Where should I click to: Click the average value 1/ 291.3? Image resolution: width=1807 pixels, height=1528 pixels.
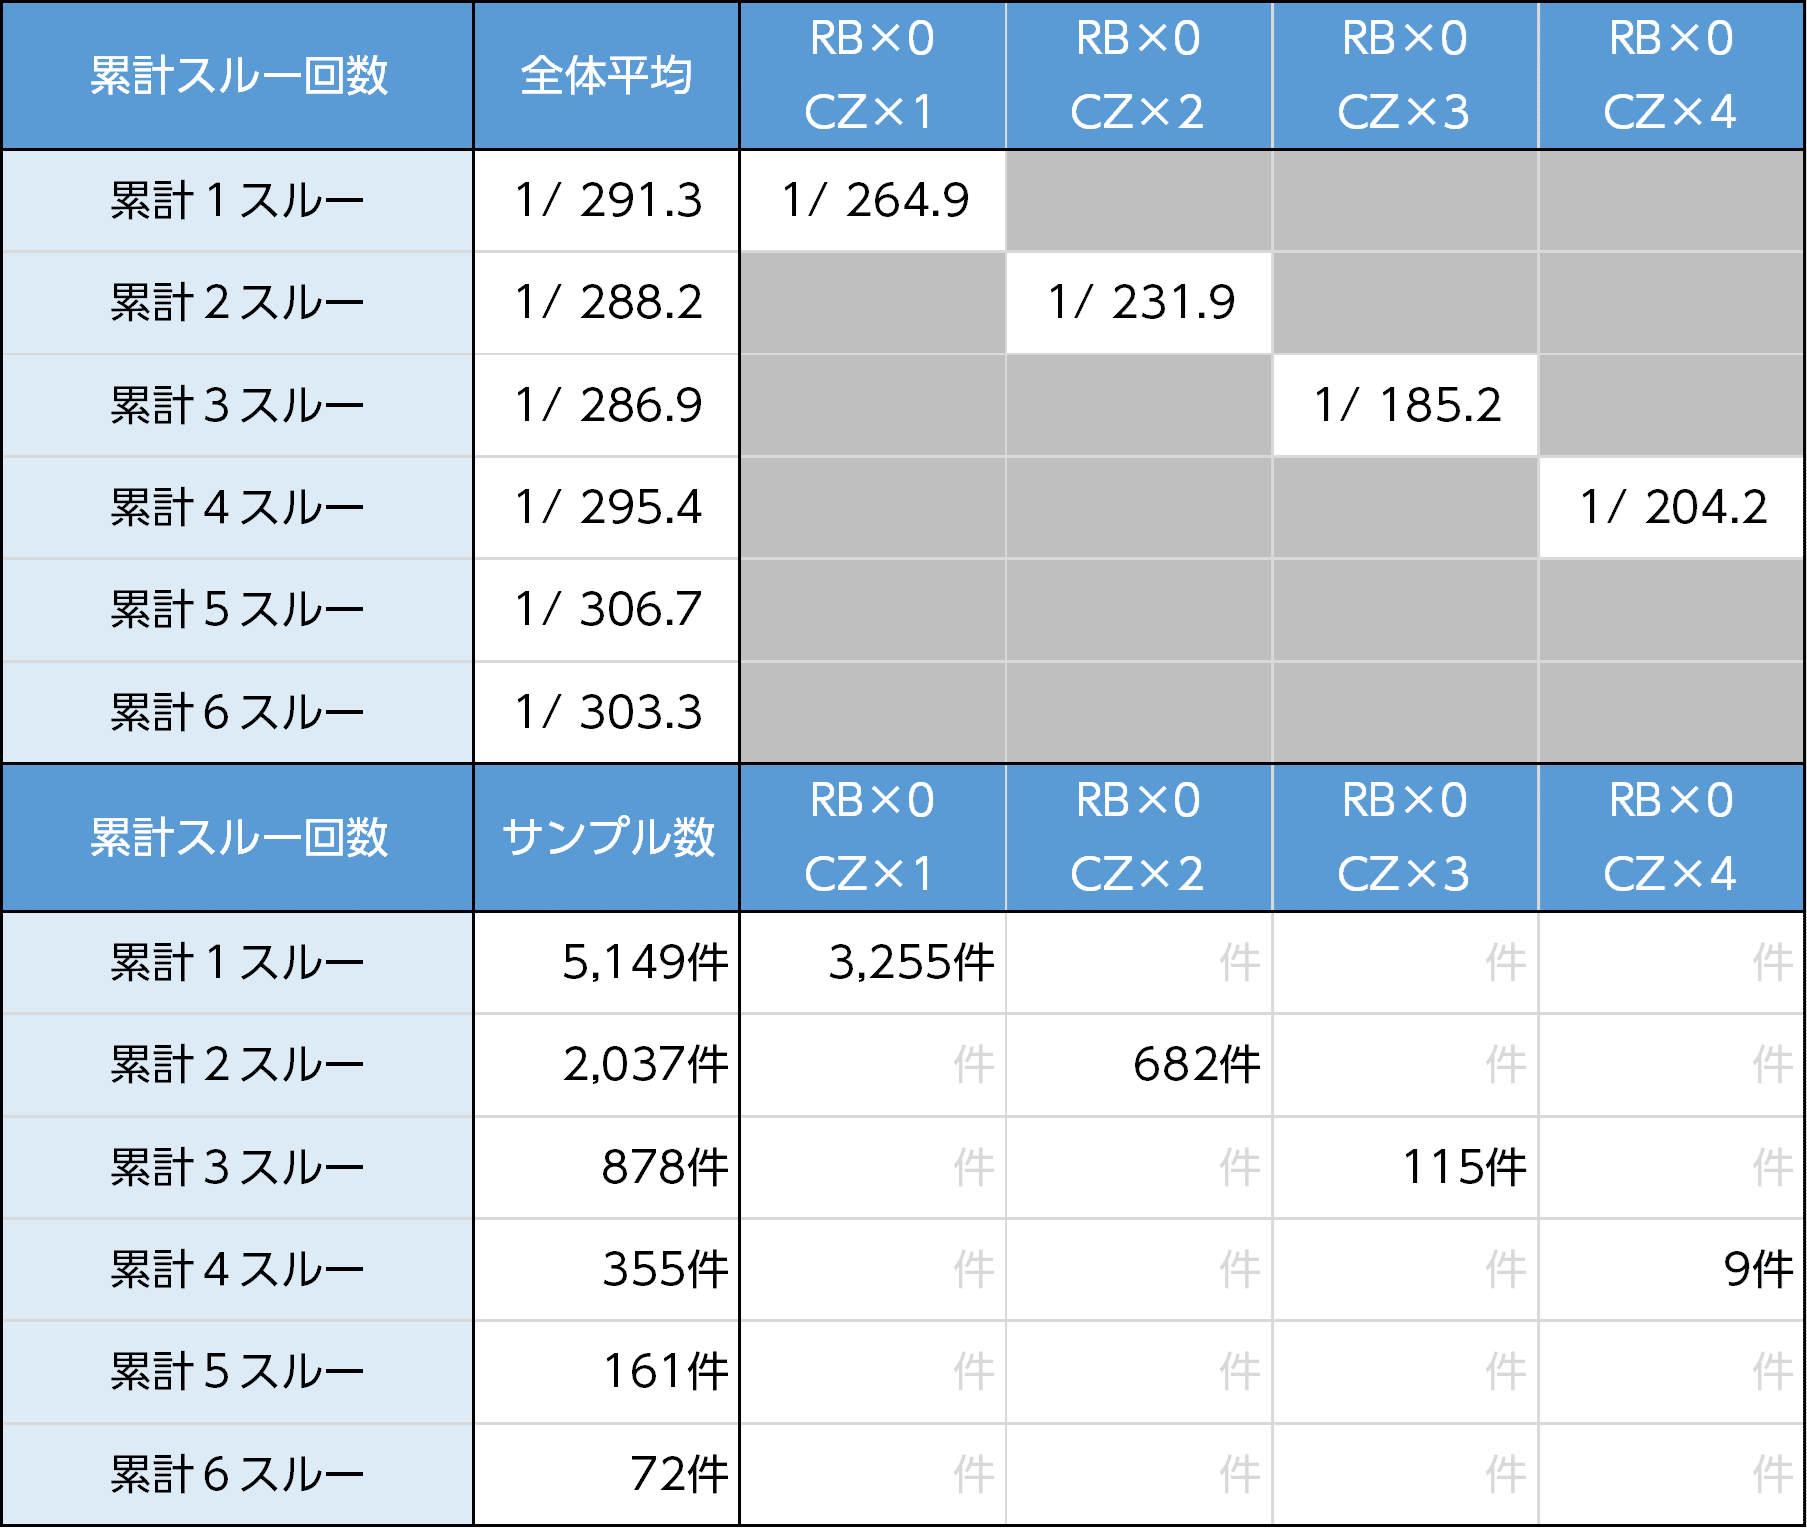tap(606, 200)
